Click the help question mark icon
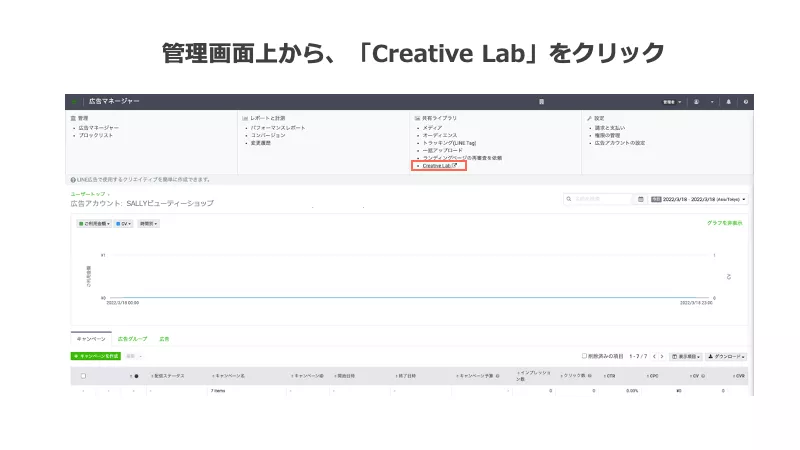 [745, 102]
